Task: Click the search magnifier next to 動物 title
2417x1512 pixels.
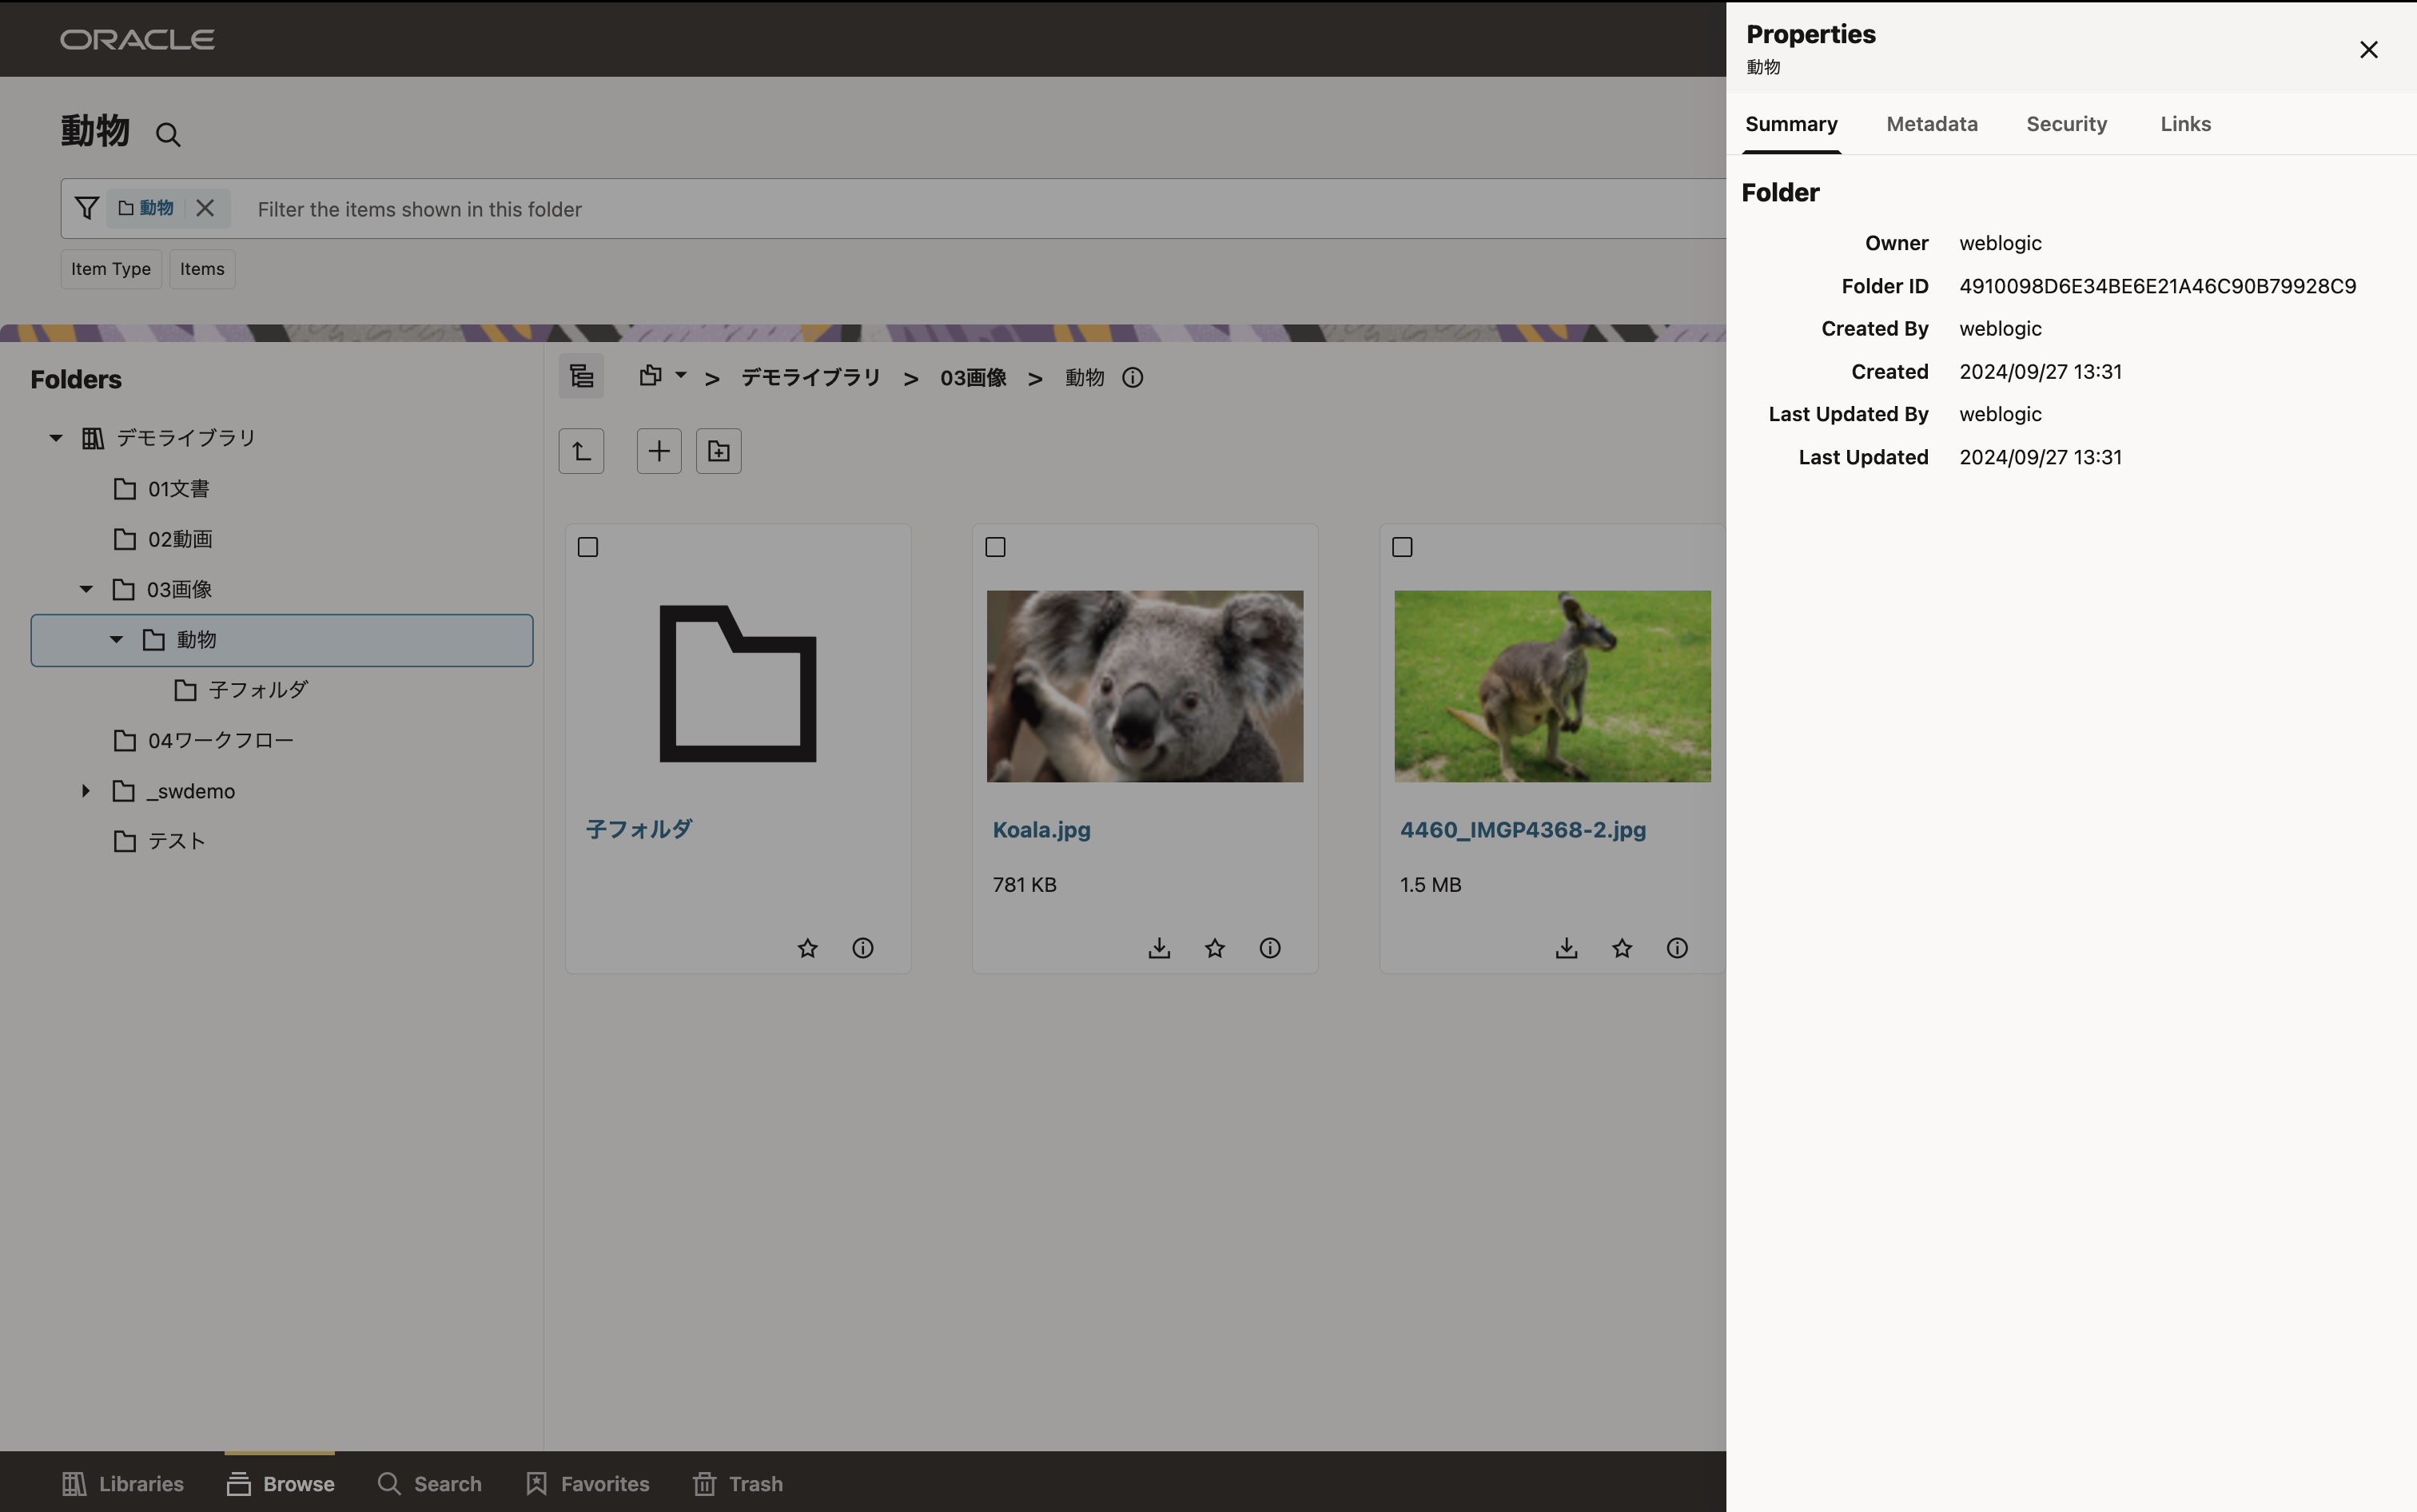Action: click(x=168, y=135)
